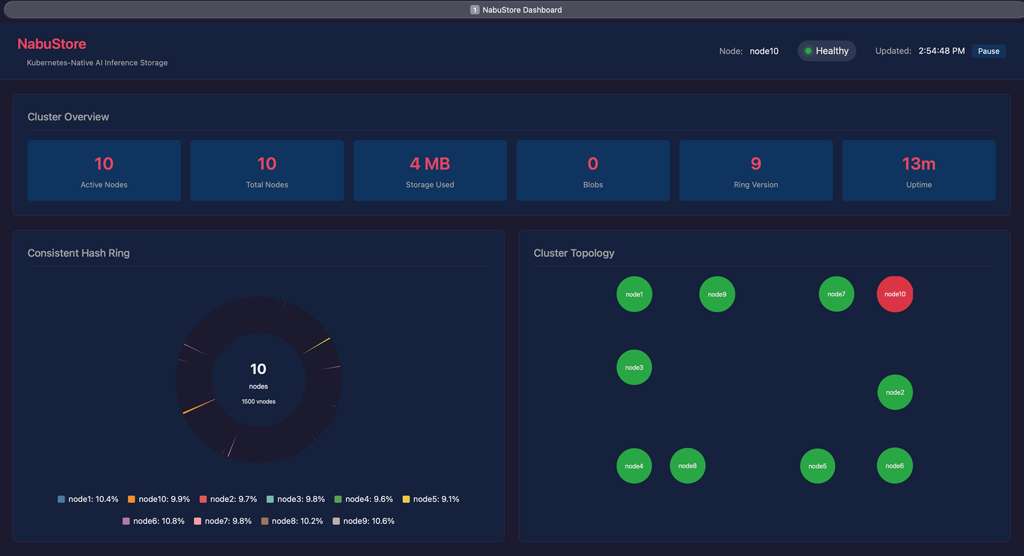Click the "node1: 10.4%" legend text
Viewport: 1024px width, 556px height.
93,499
